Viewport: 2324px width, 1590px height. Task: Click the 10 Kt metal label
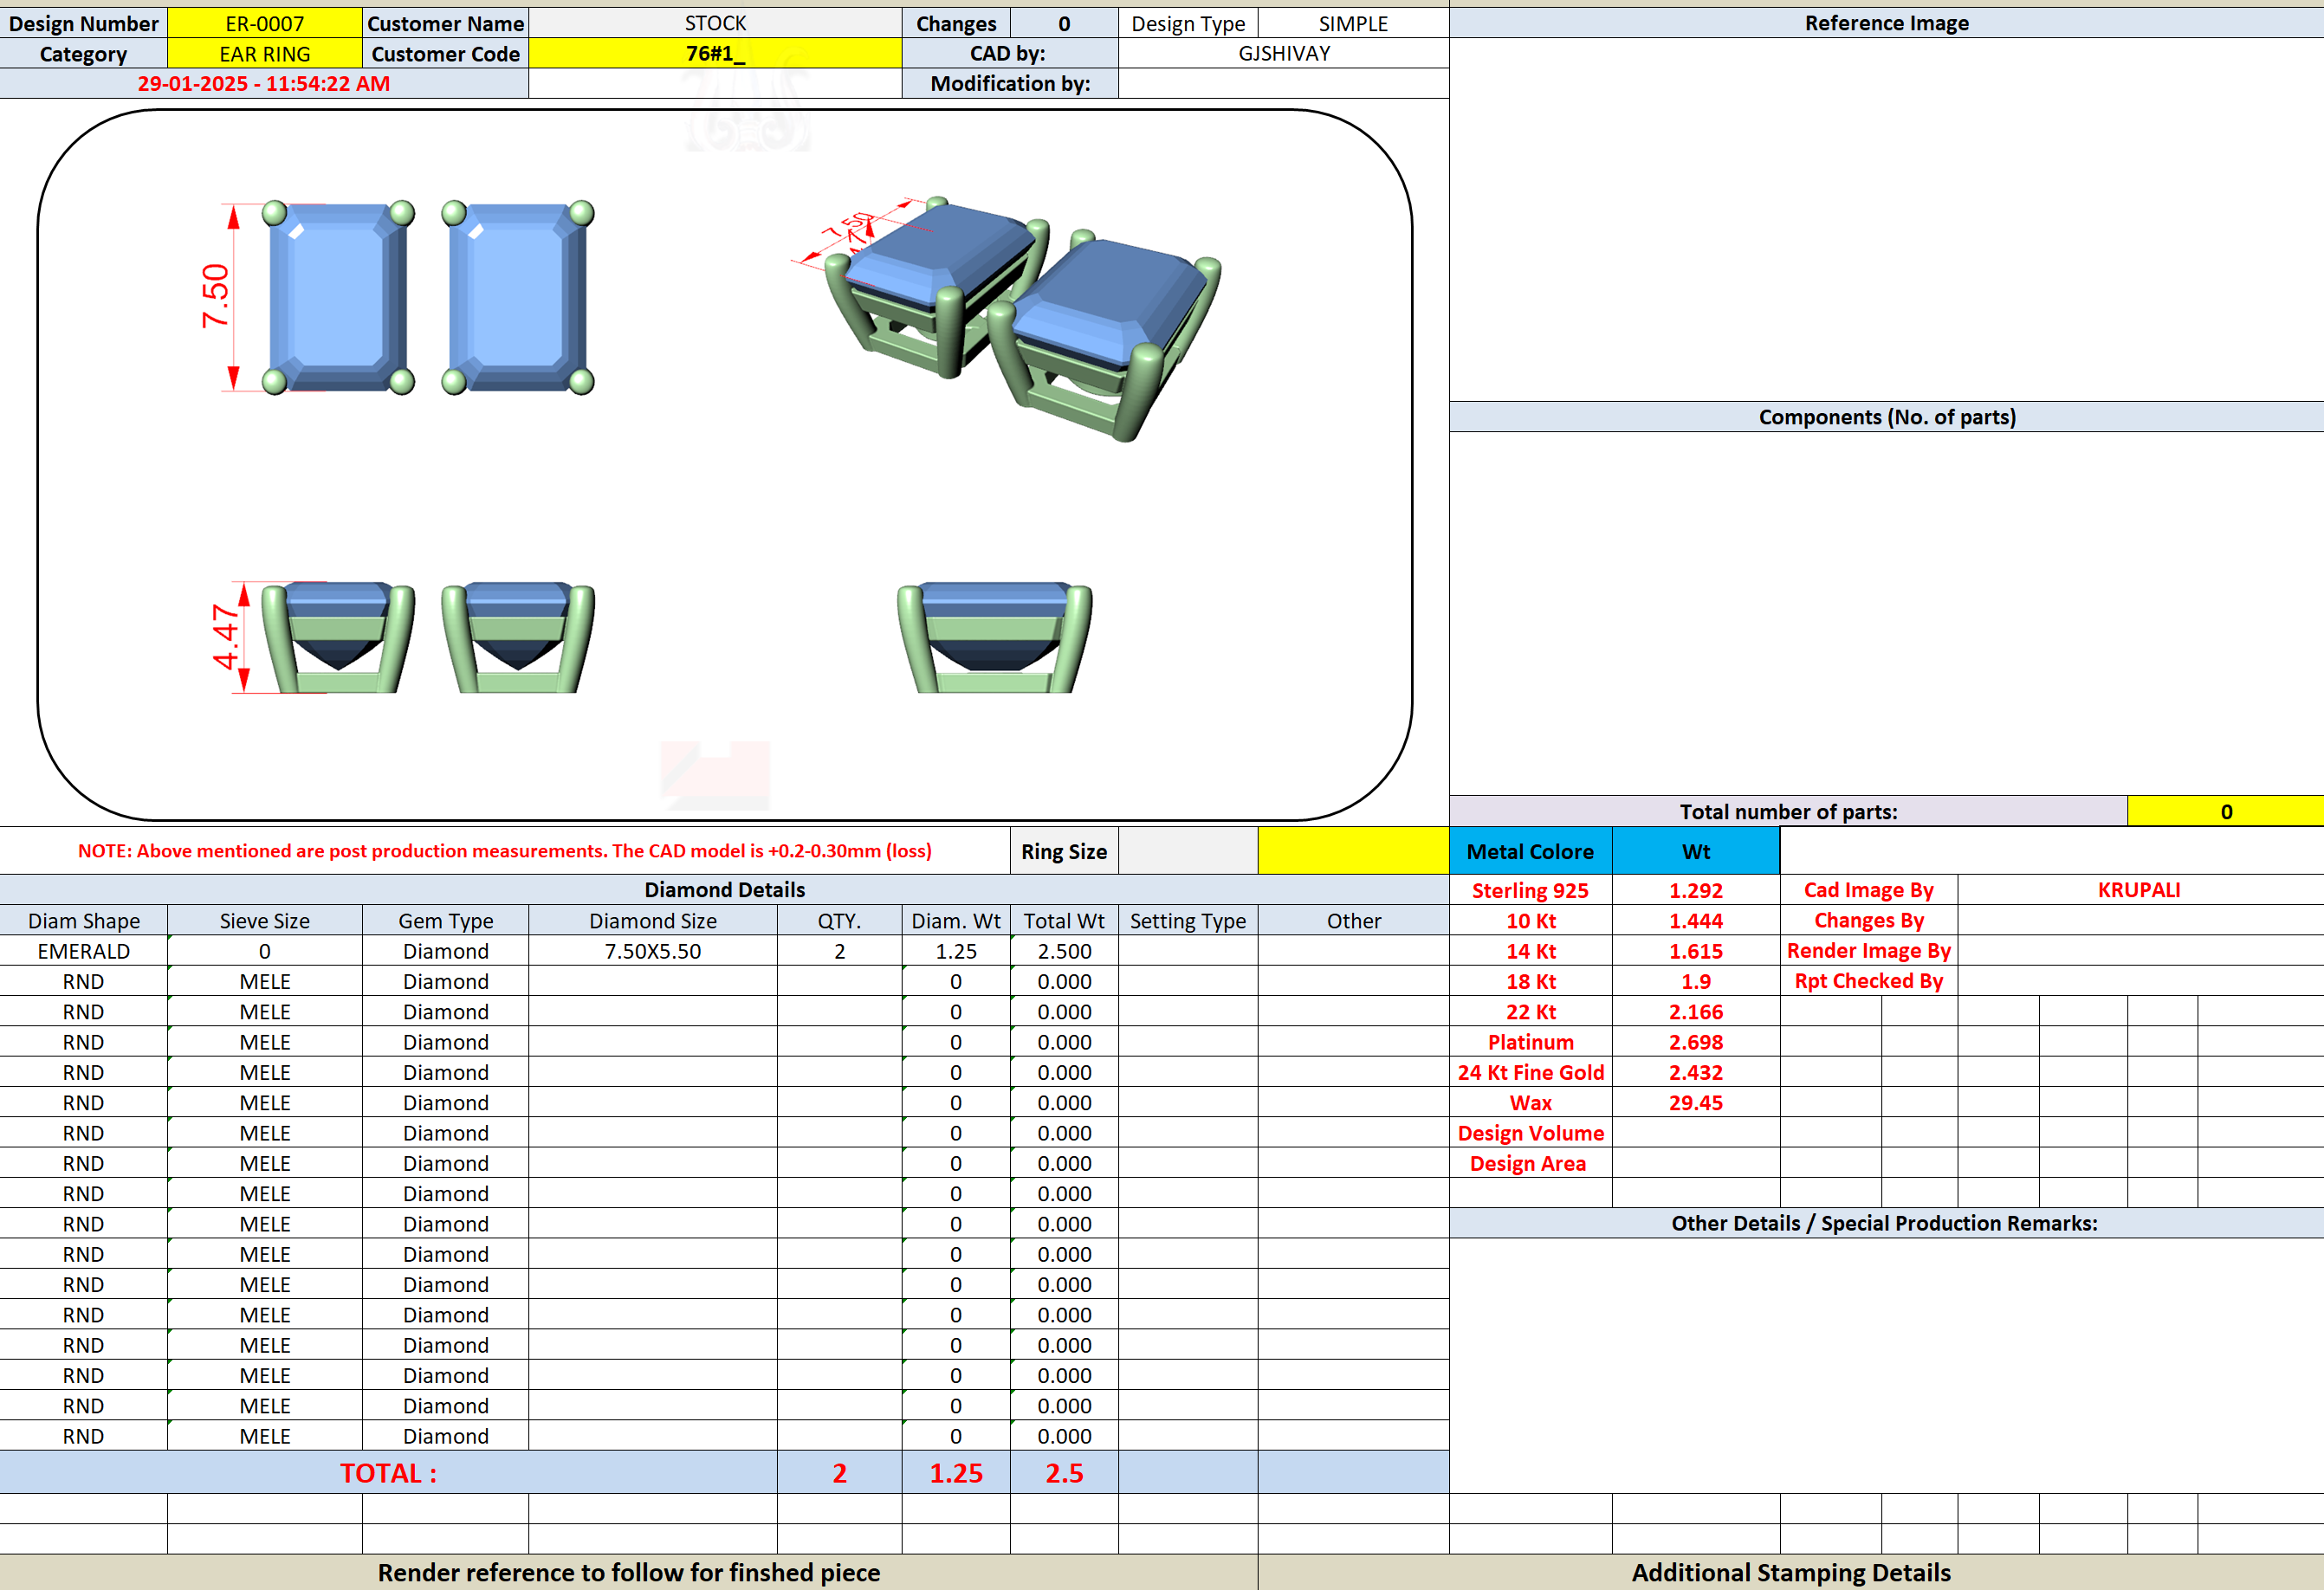pyautogui.click(x=1530, y=920)
